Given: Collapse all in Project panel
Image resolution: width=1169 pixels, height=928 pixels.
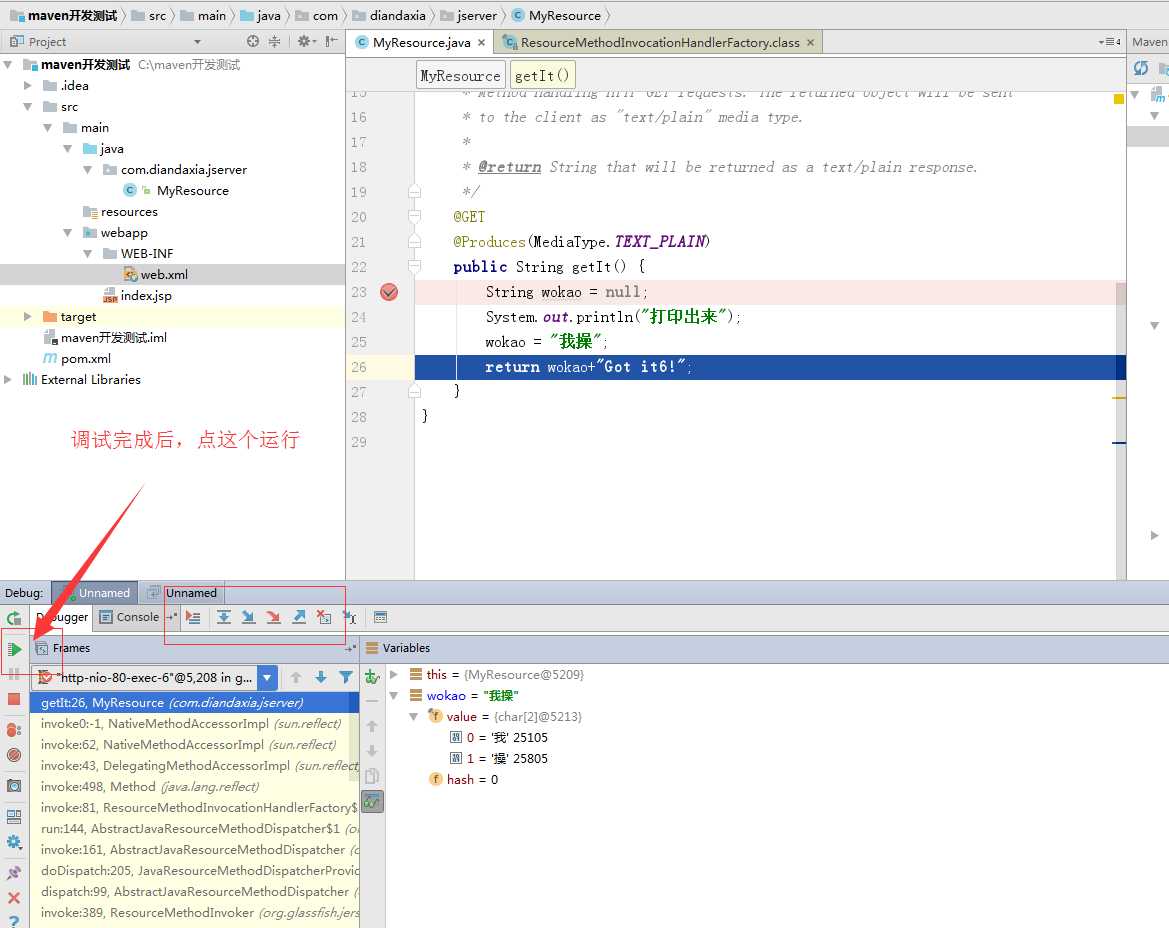Looking at the screenshot, I should click(274, 42).
